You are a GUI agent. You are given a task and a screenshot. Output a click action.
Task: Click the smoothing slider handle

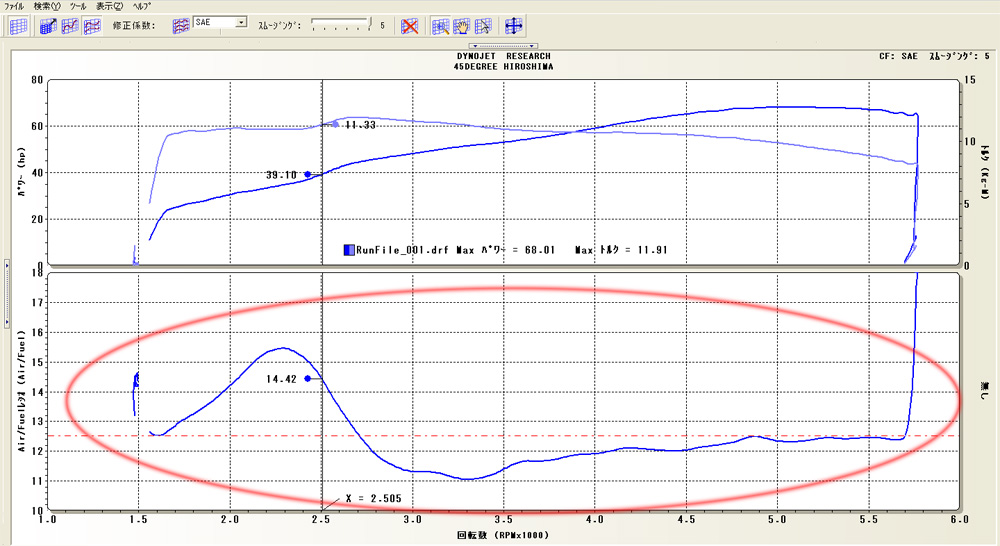(370, 23)
